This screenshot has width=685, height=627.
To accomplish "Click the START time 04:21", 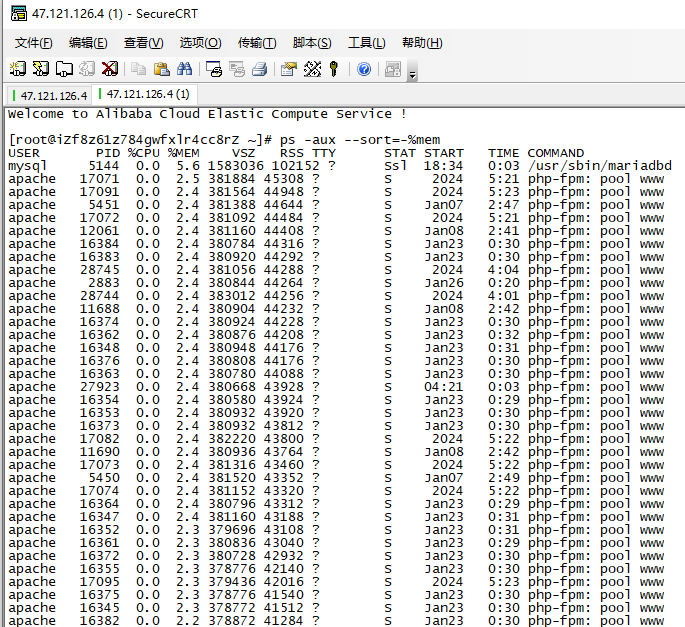I will tap(443, 387).
